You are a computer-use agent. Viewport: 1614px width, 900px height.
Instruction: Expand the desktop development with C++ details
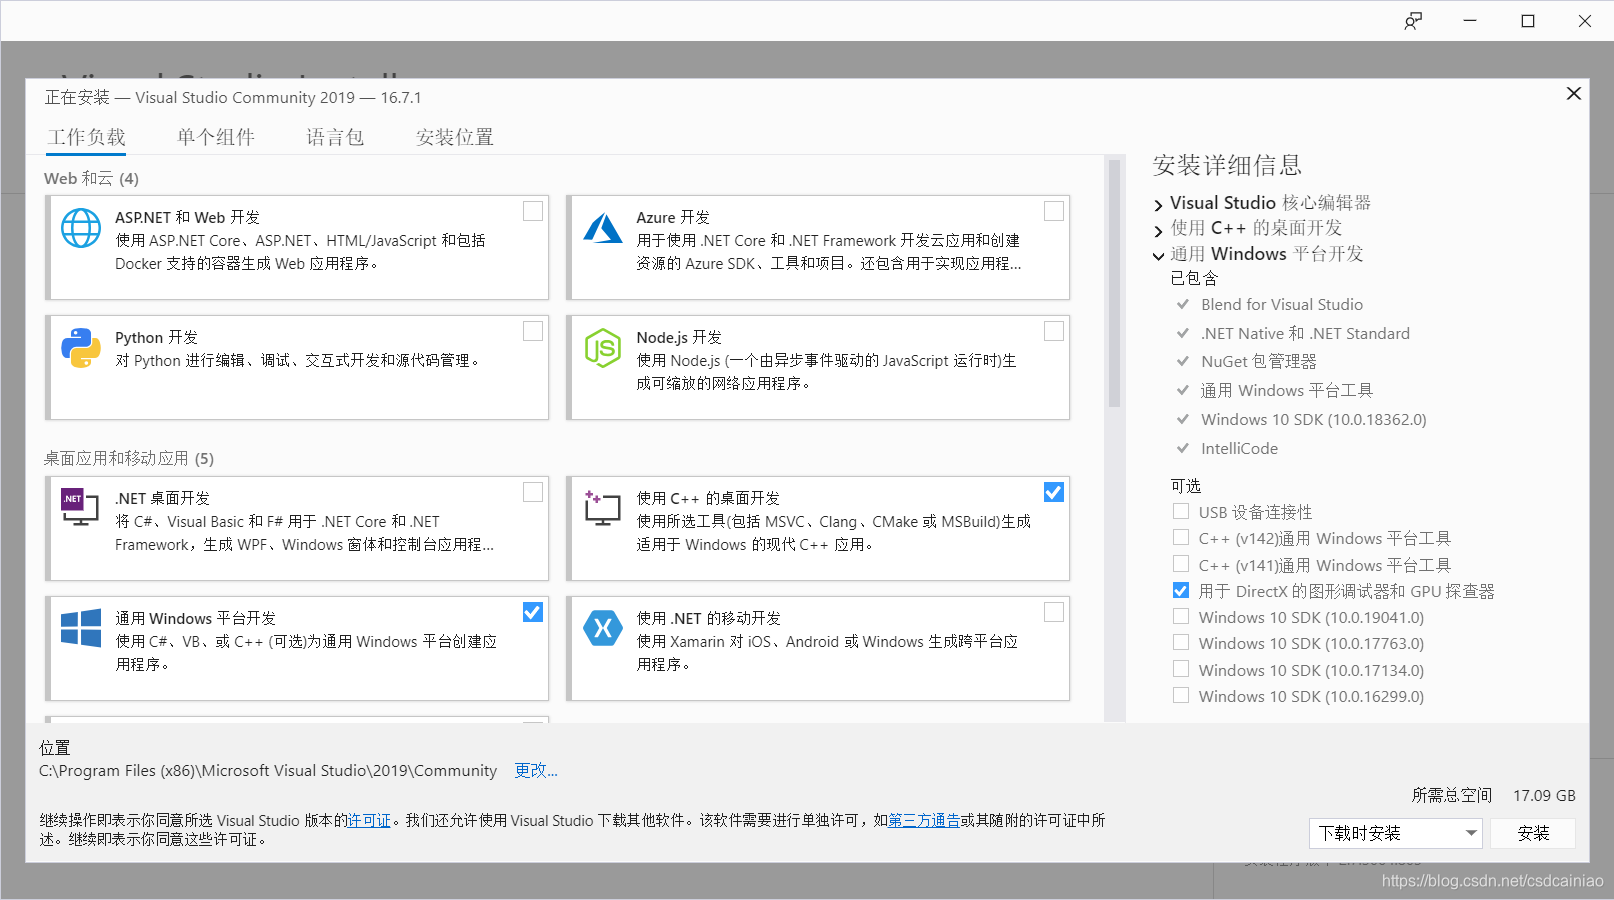[x=1158, y=231]
